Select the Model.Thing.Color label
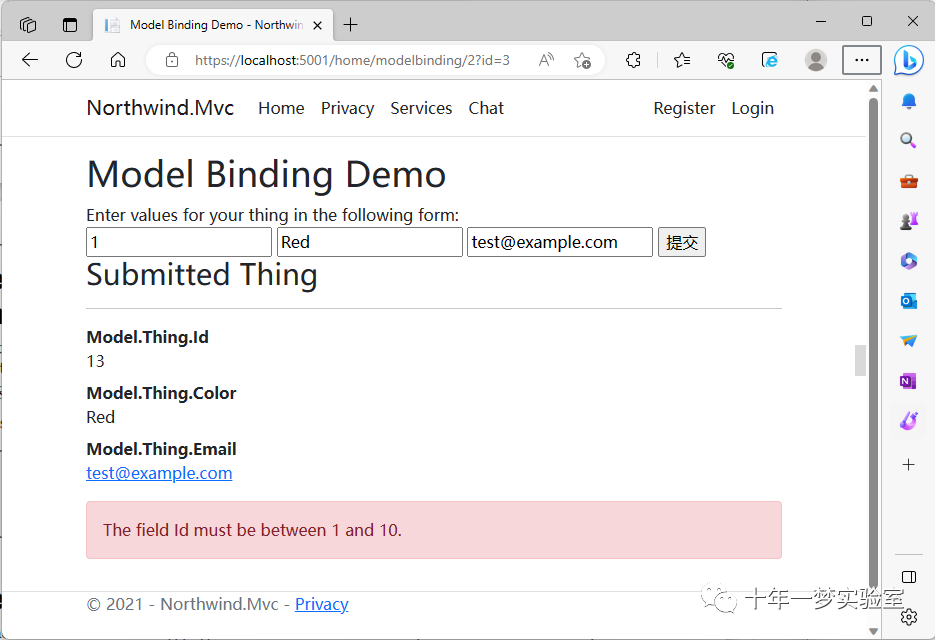The image size is (935, 640). [x=161, y=393]
